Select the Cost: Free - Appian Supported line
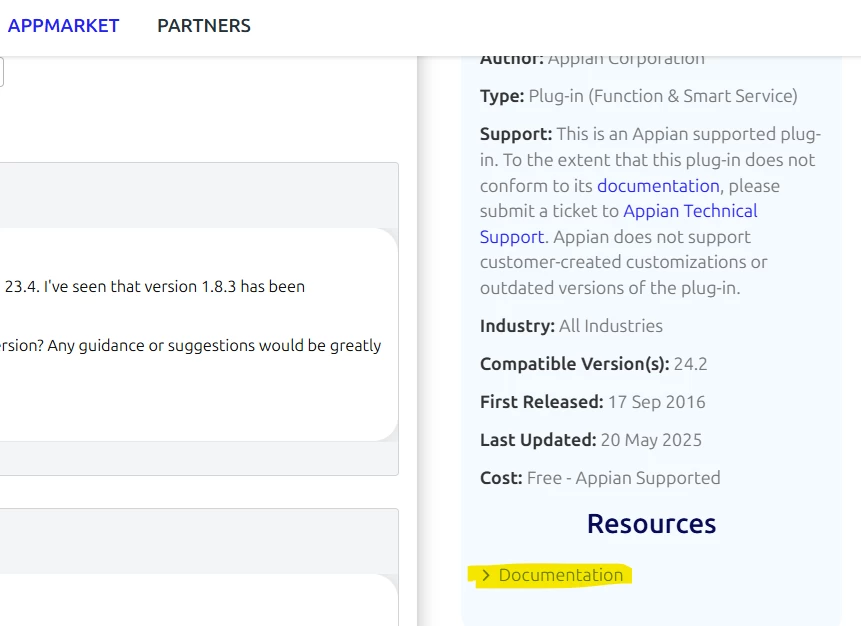The image size is (861, 626). (600, 478)
